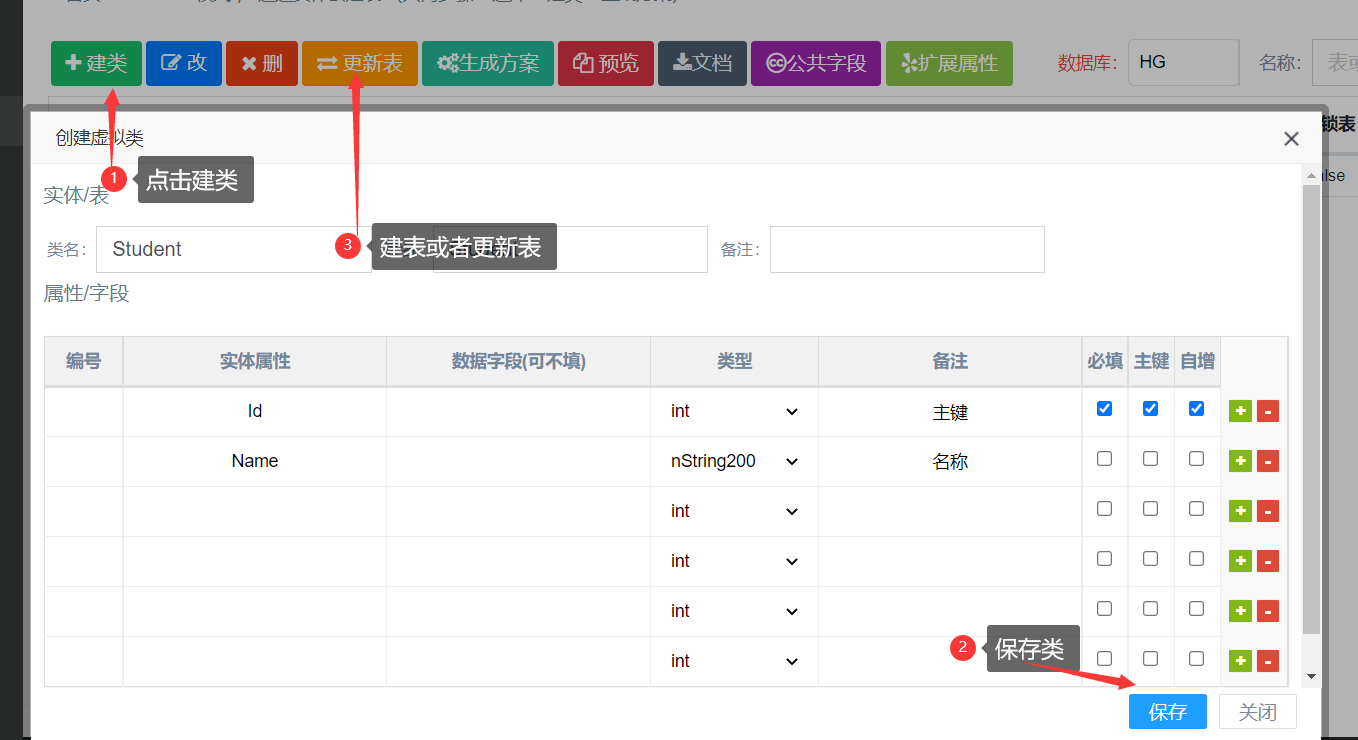Enable 必填 checkbox for the Name row

[1104, 459]
